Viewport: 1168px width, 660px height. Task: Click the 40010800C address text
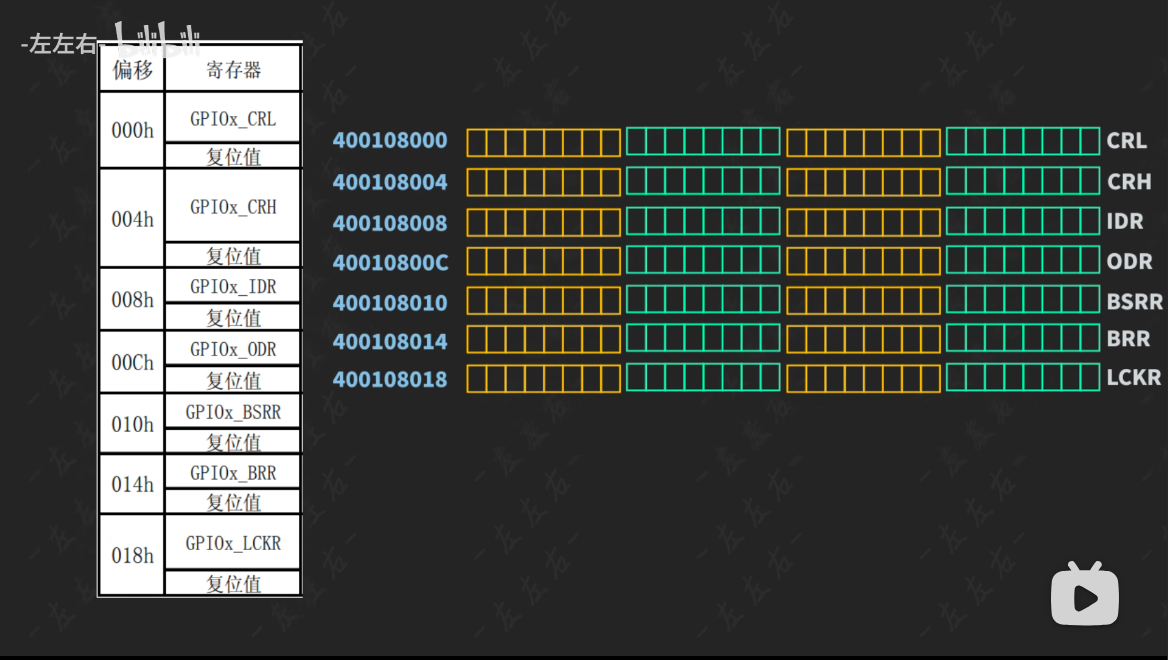[x=390, y=263]
